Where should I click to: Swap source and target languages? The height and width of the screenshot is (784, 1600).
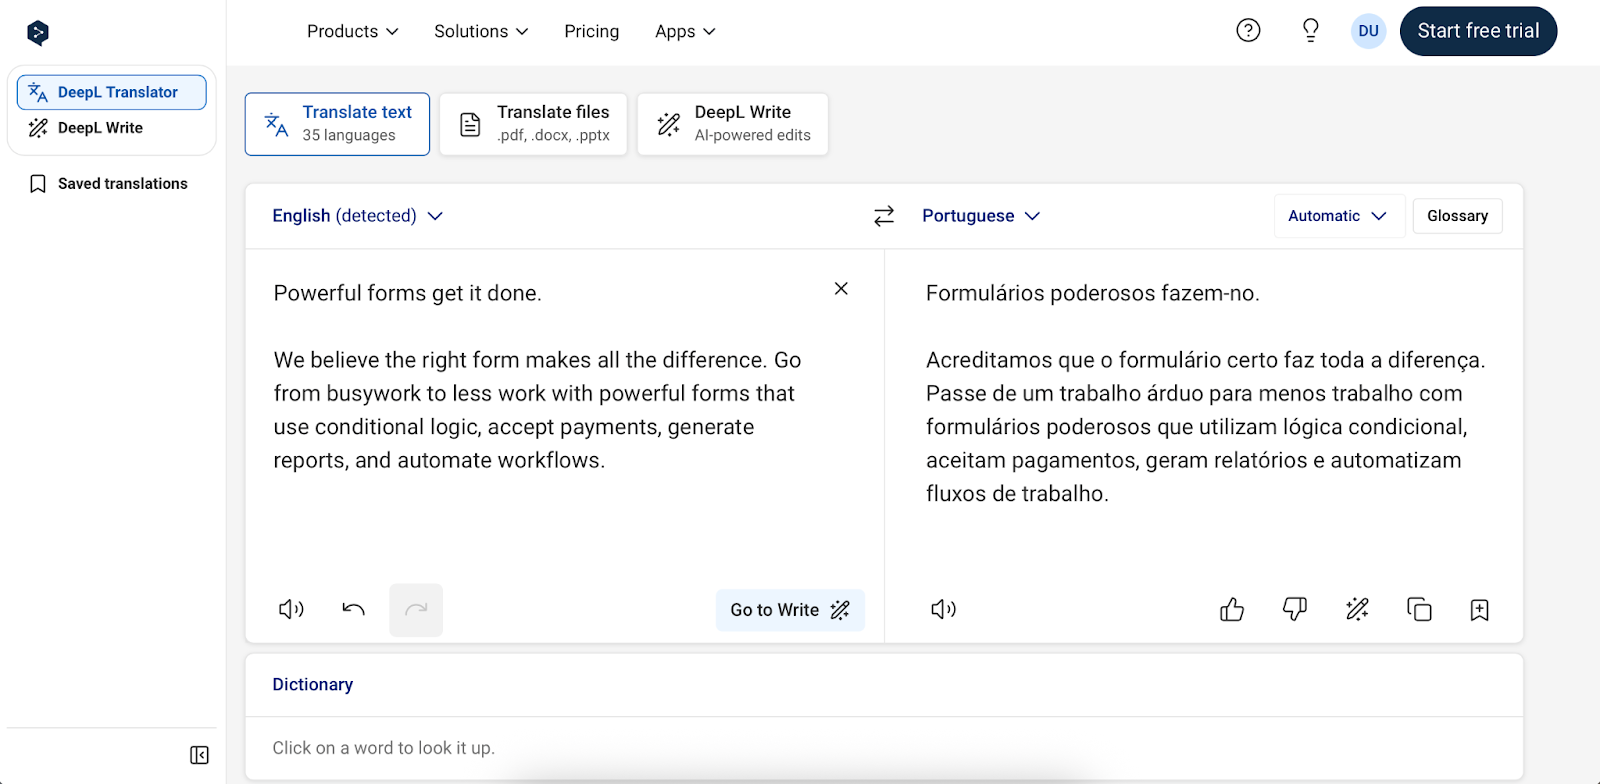pyautogui.click(x=884, y=216)
